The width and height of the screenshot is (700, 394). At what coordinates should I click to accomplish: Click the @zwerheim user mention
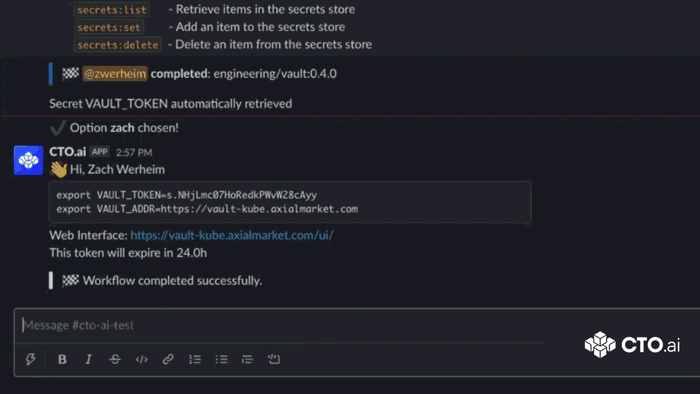pyautogui.click(x=115, y=74)
